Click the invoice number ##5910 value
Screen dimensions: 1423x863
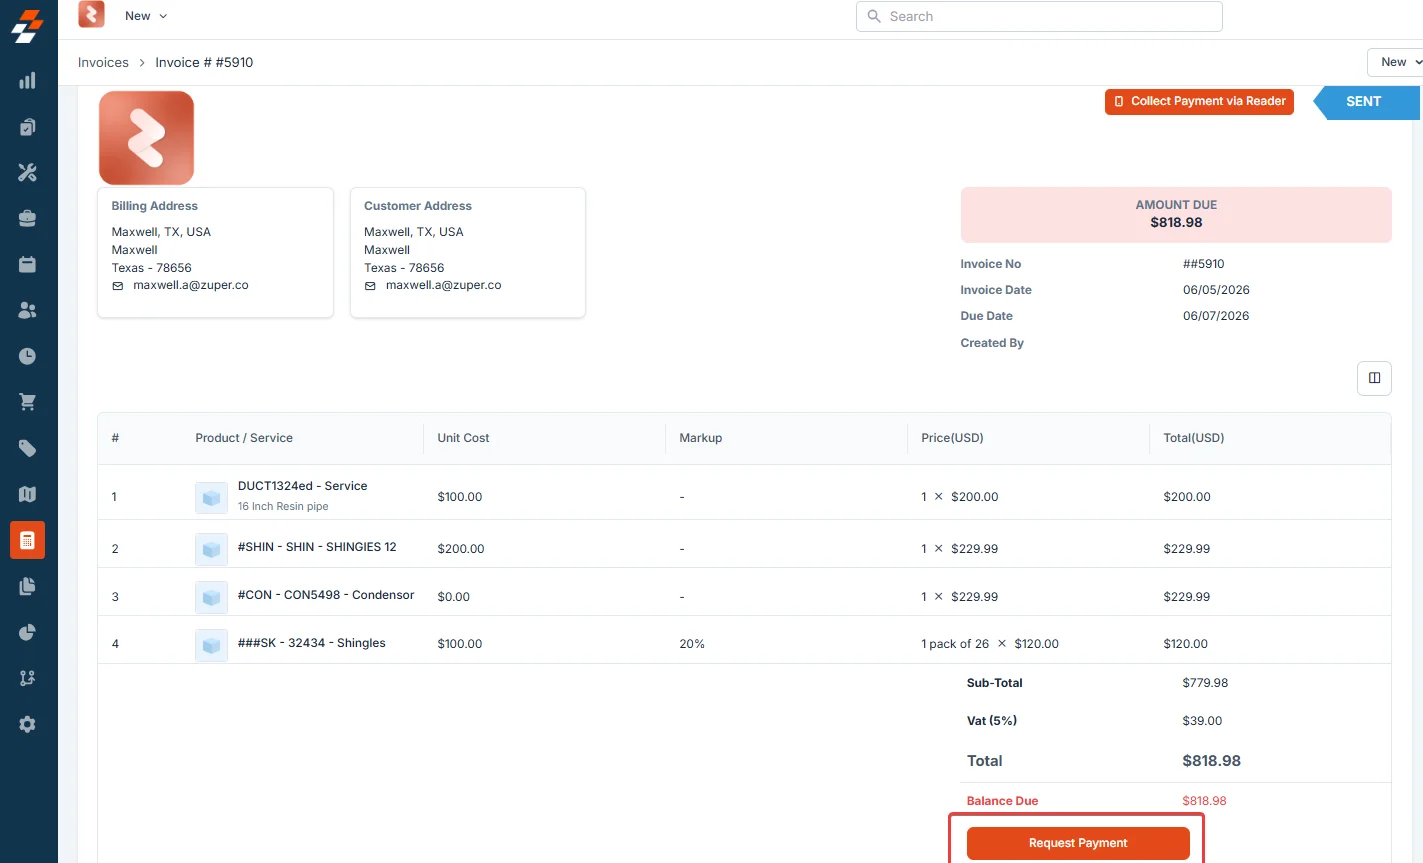coord(1203,264)
